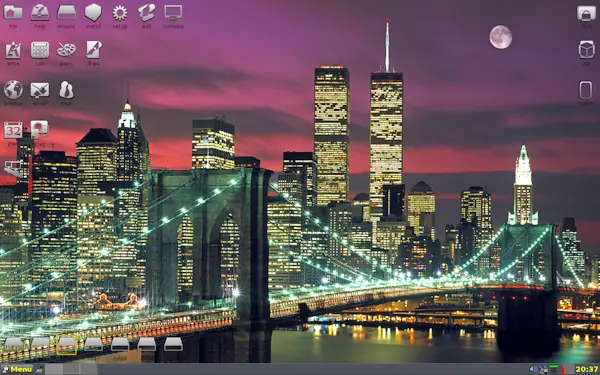
Task: Open the install shield icon
Action: [93, 13]
